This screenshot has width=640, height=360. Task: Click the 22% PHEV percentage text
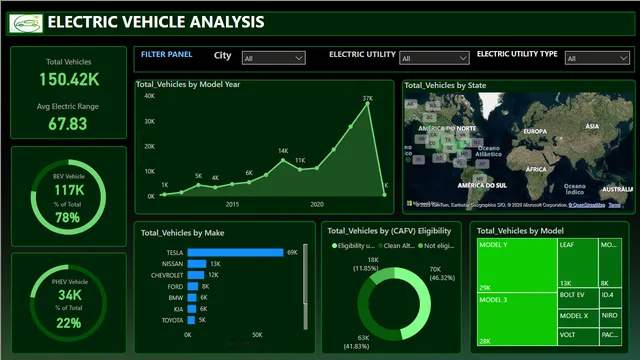pos(69,323)
